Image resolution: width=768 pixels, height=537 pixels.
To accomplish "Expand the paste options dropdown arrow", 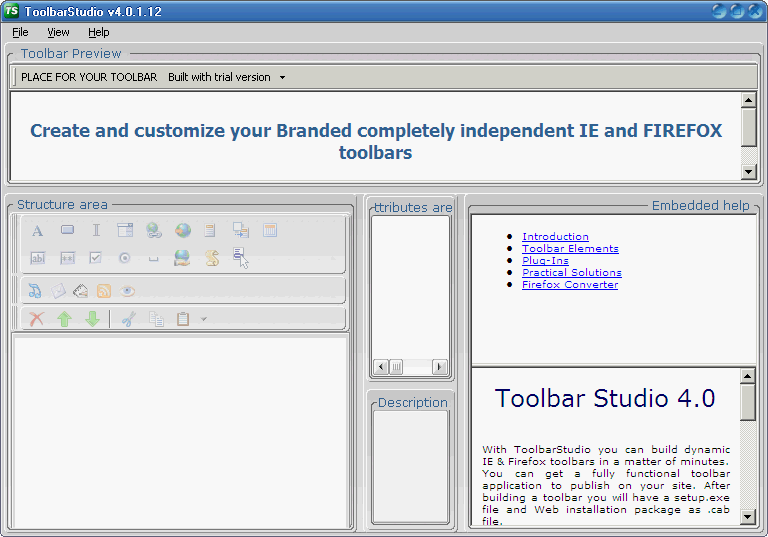I will (204, 319).
